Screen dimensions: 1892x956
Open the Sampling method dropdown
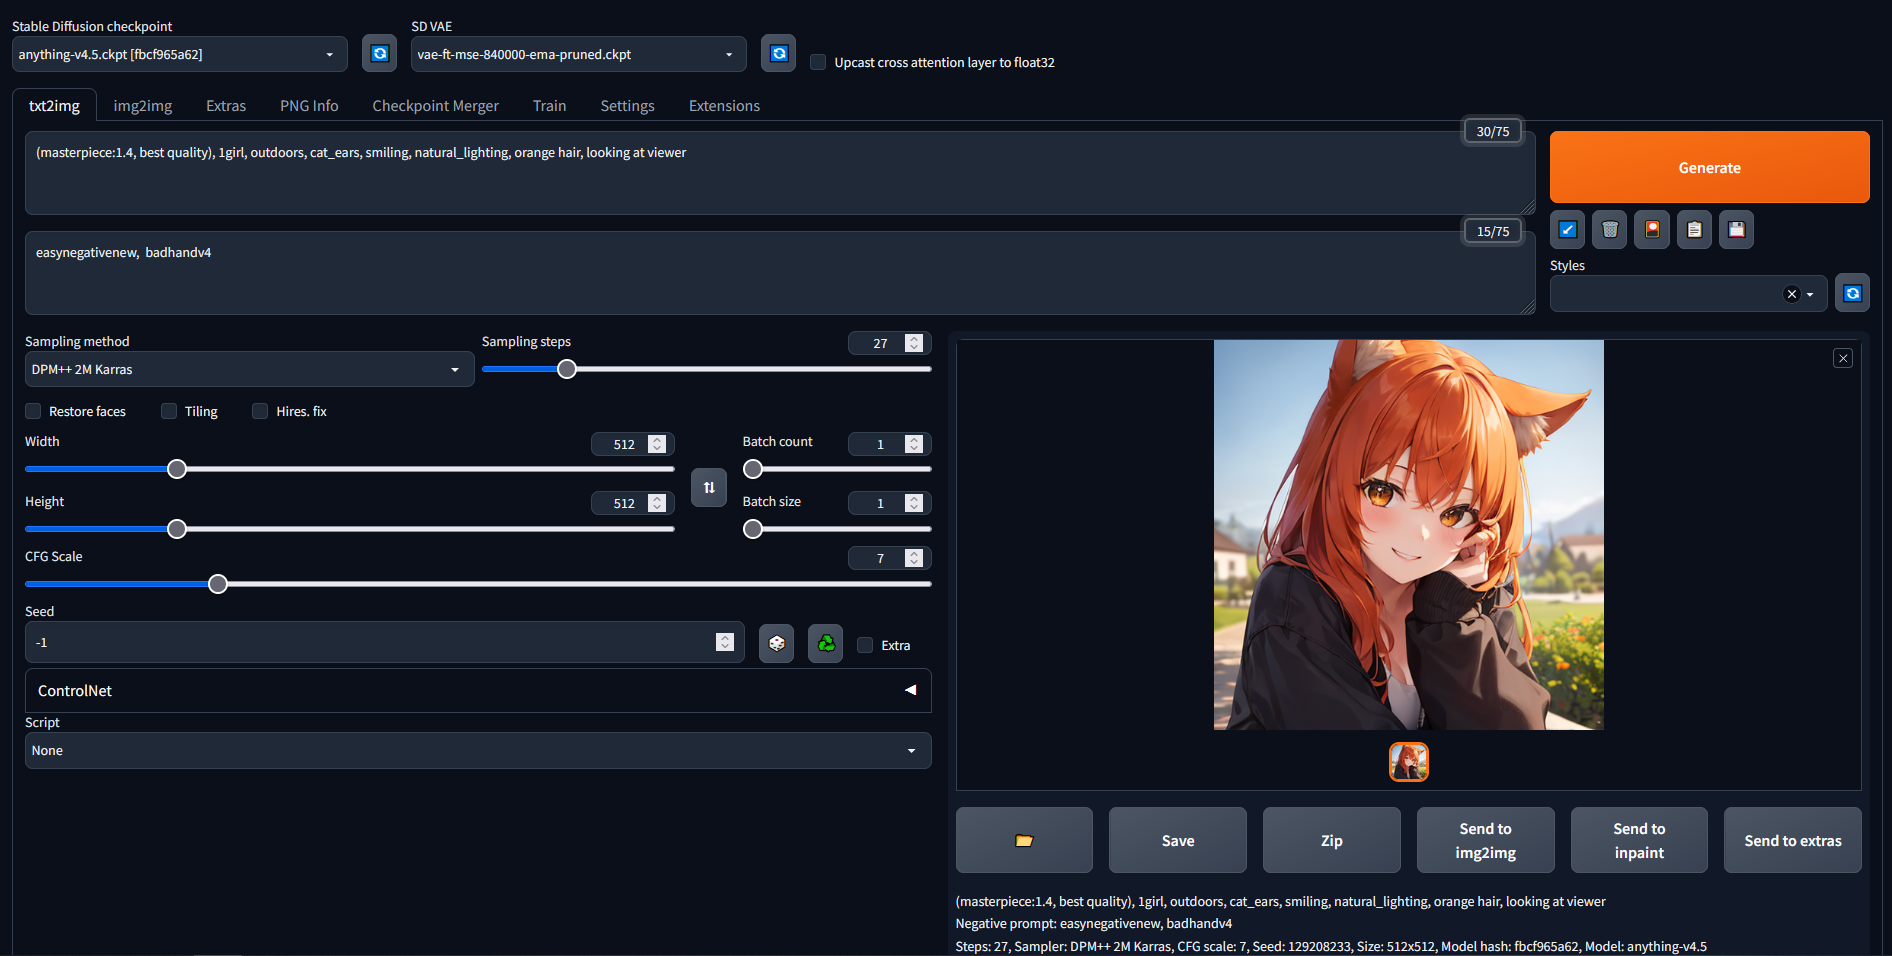249,370
